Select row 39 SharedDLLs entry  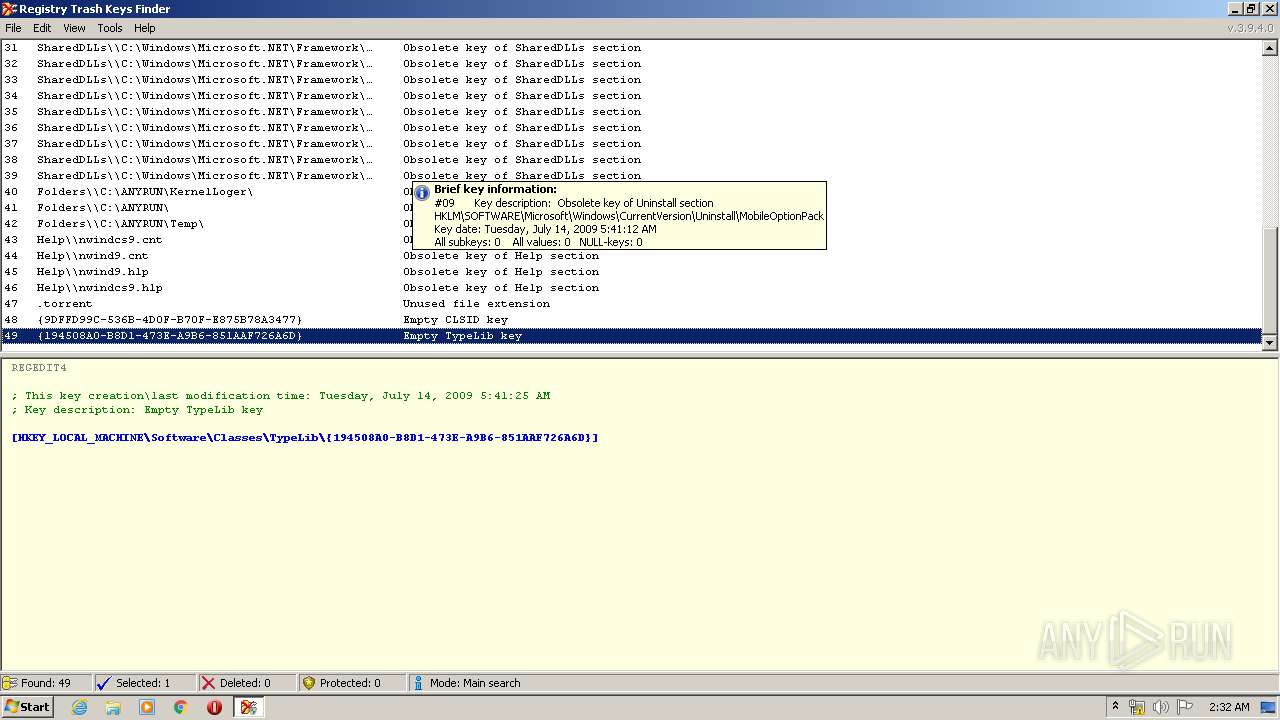632,176
